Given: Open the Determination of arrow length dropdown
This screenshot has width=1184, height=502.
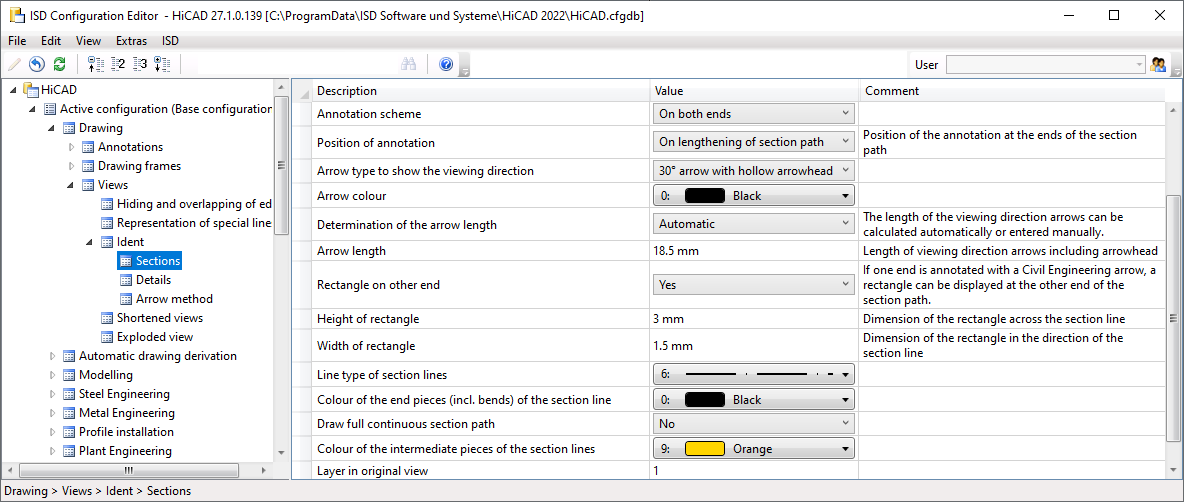Looking at the screenshot, I should coord(754,223).
